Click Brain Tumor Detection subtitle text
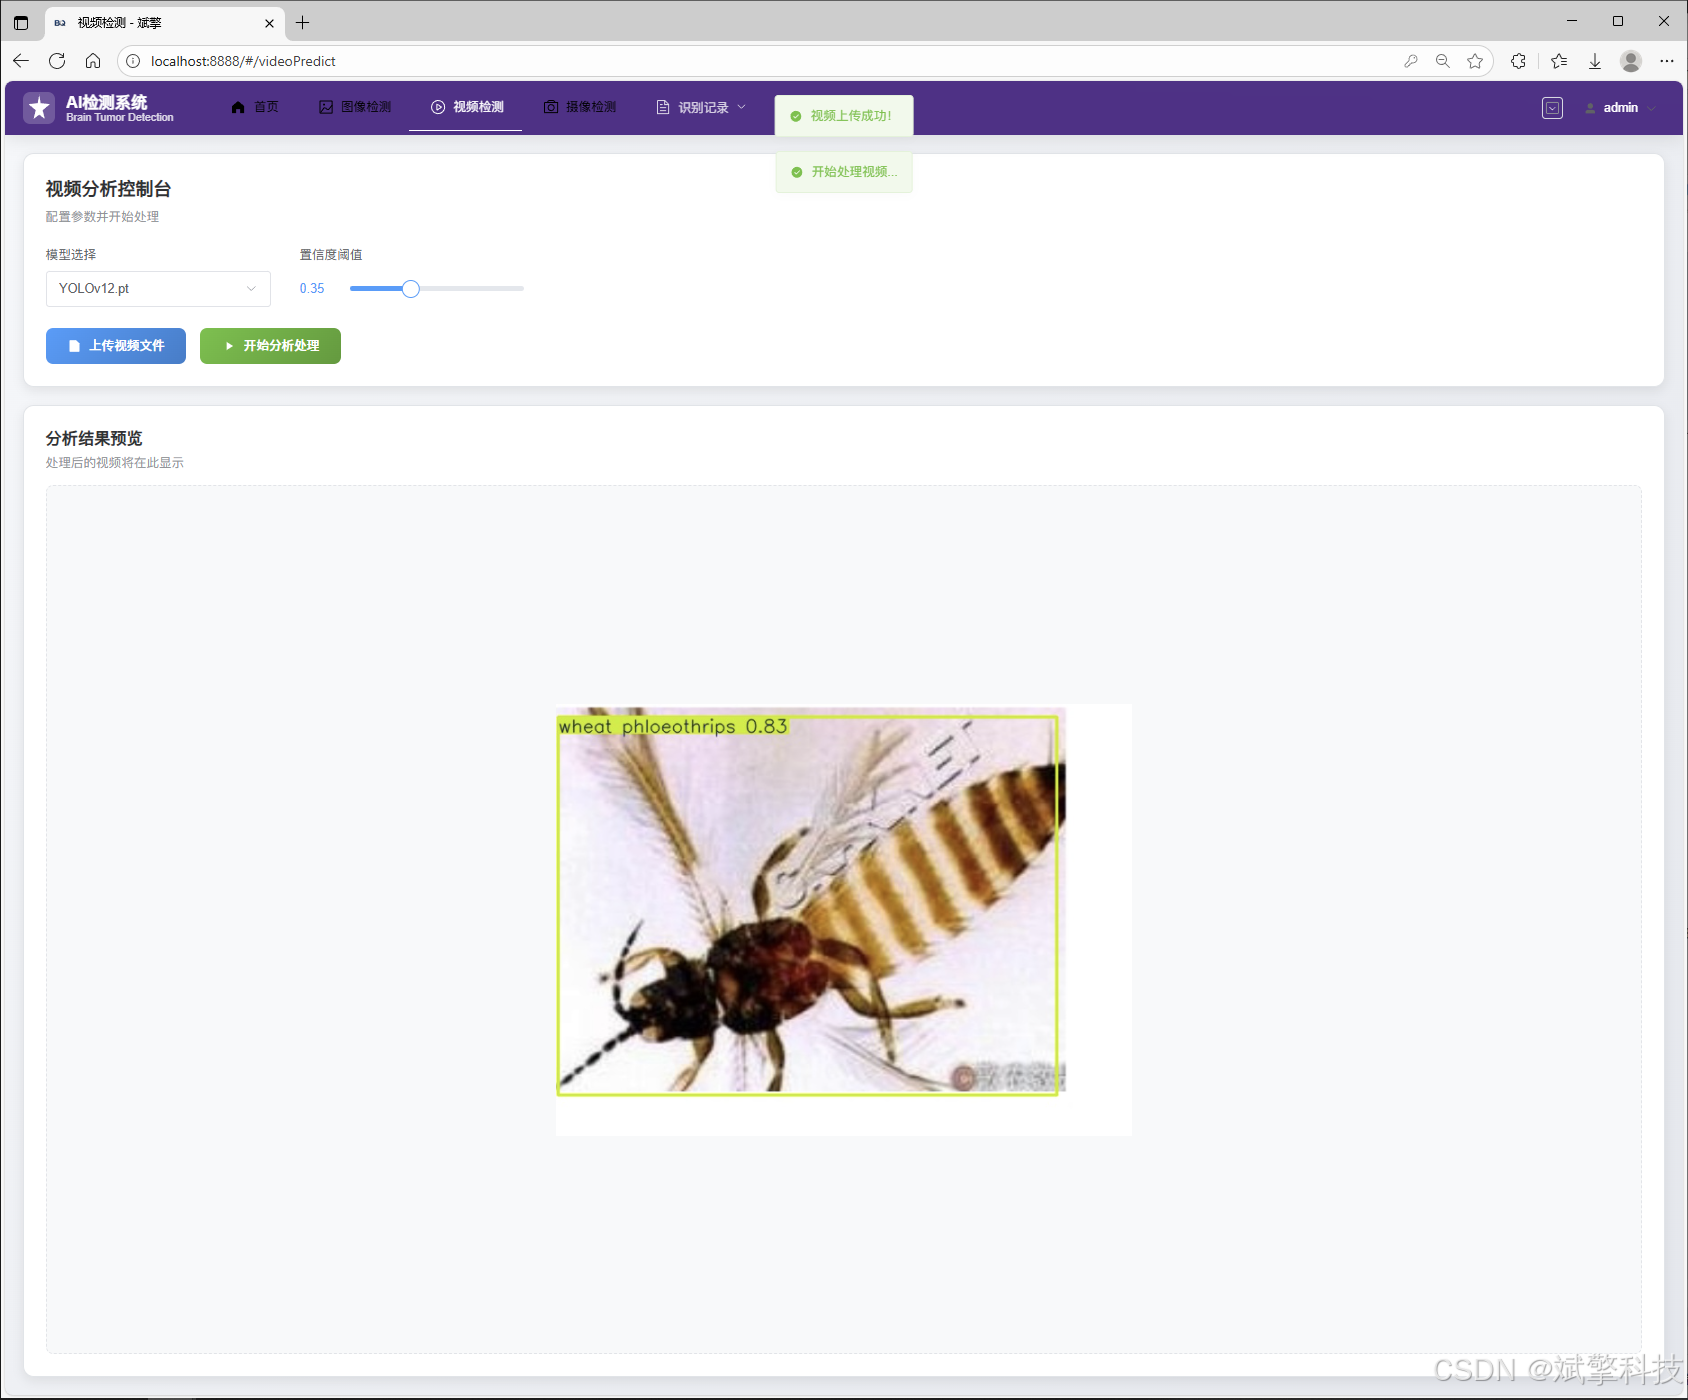Screen dimensions: 1688x1400 click(x=120, y=118)
